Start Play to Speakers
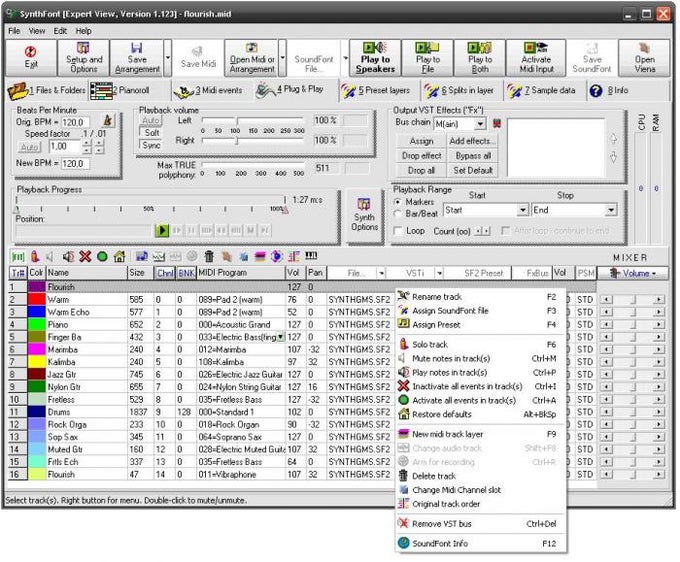 tap(375, 58)
